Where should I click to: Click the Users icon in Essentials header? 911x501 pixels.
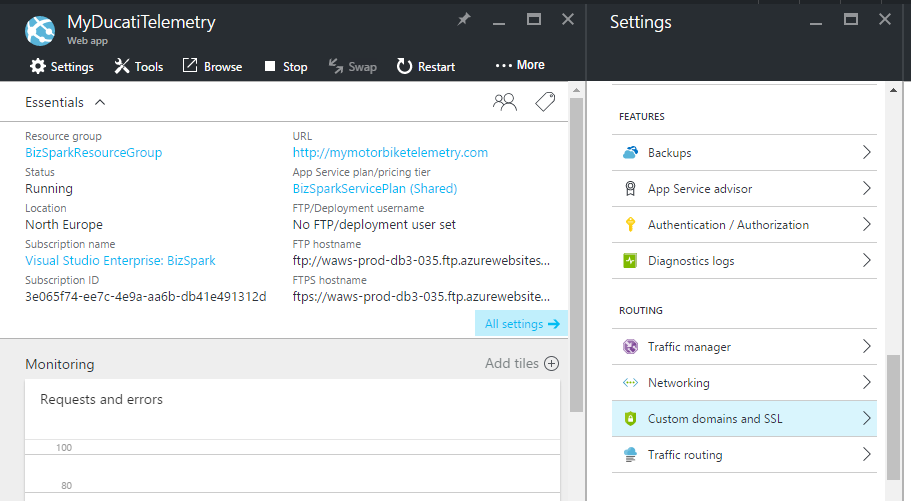pos(505,101)
